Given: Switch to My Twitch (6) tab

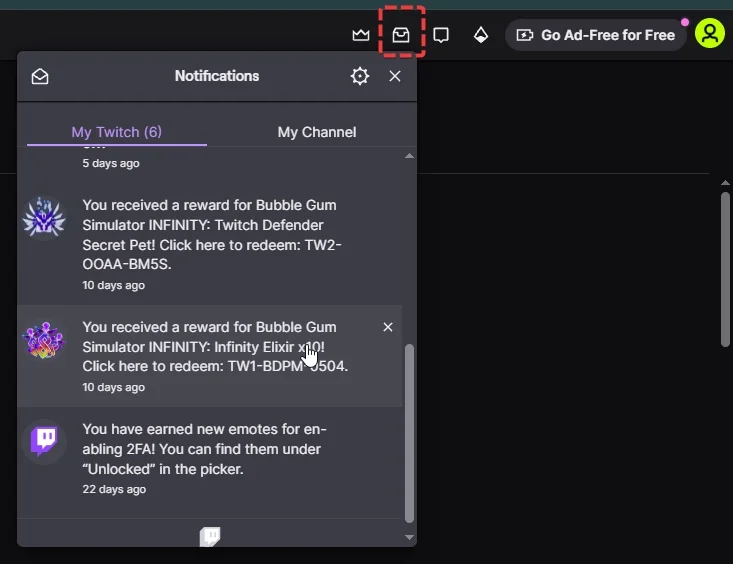Looking at the screenshot, I should pyautogui.click(x=116, y=132).
